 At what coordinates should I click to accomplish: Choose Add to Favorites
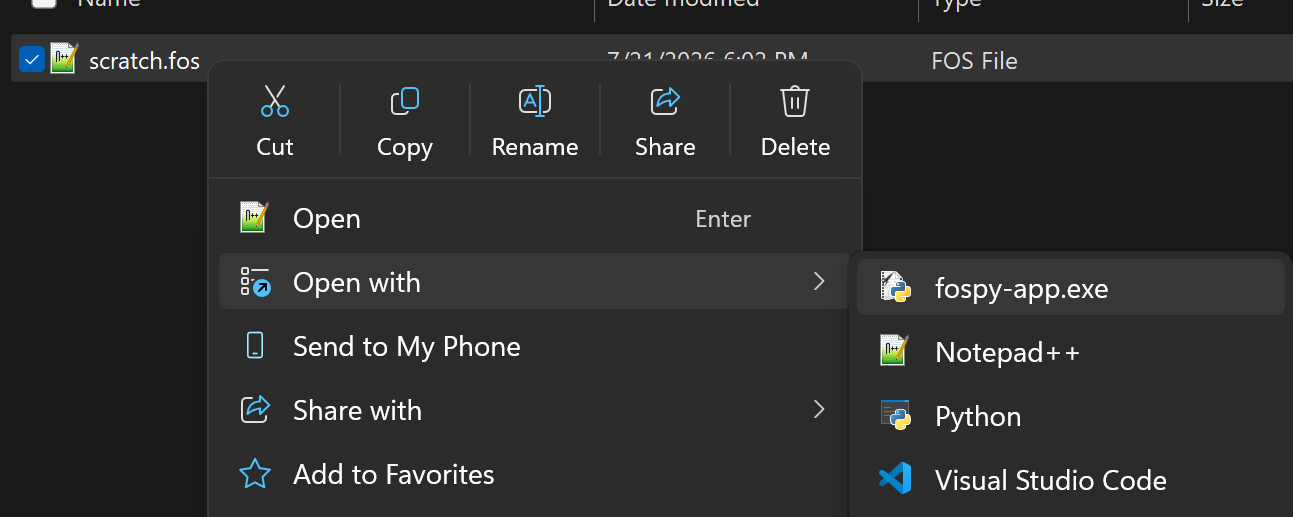(x=534, y=474)
